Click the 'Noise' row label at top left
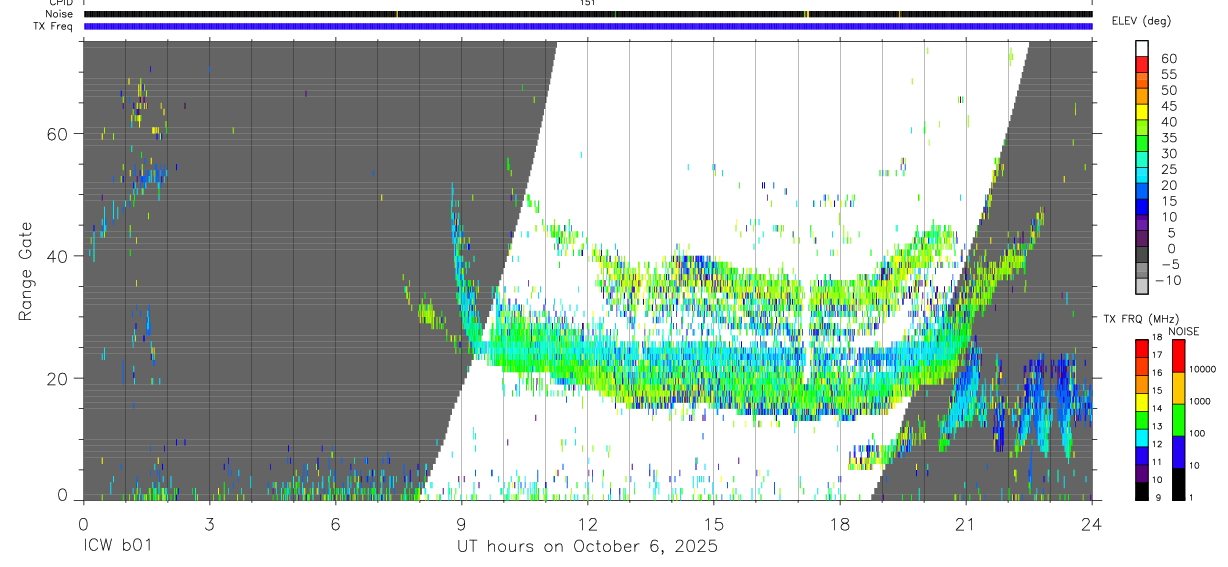This screenshot has width=1228, height=567. [x=60, y=14]
